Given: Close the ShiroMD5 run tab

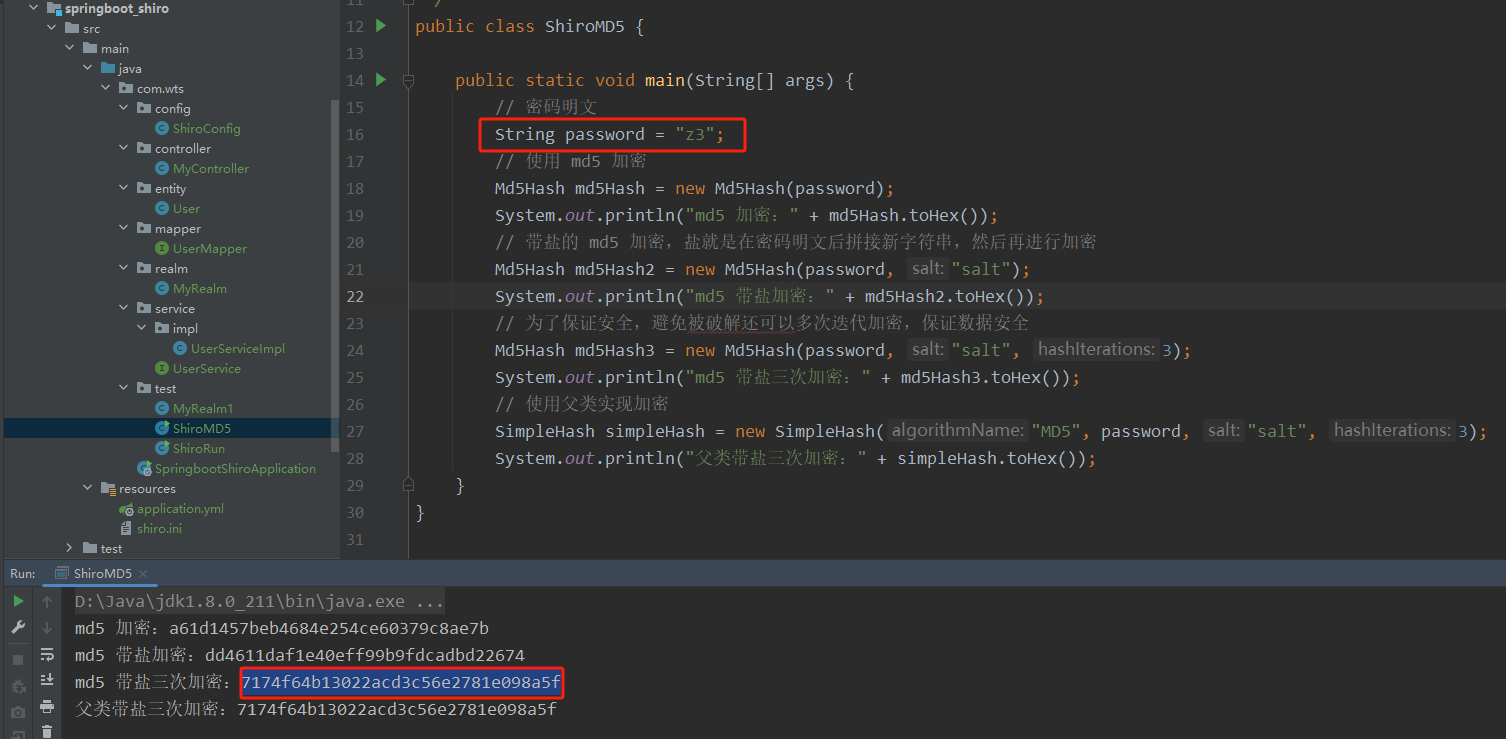Looking at the screenshot, I should 143,574.
